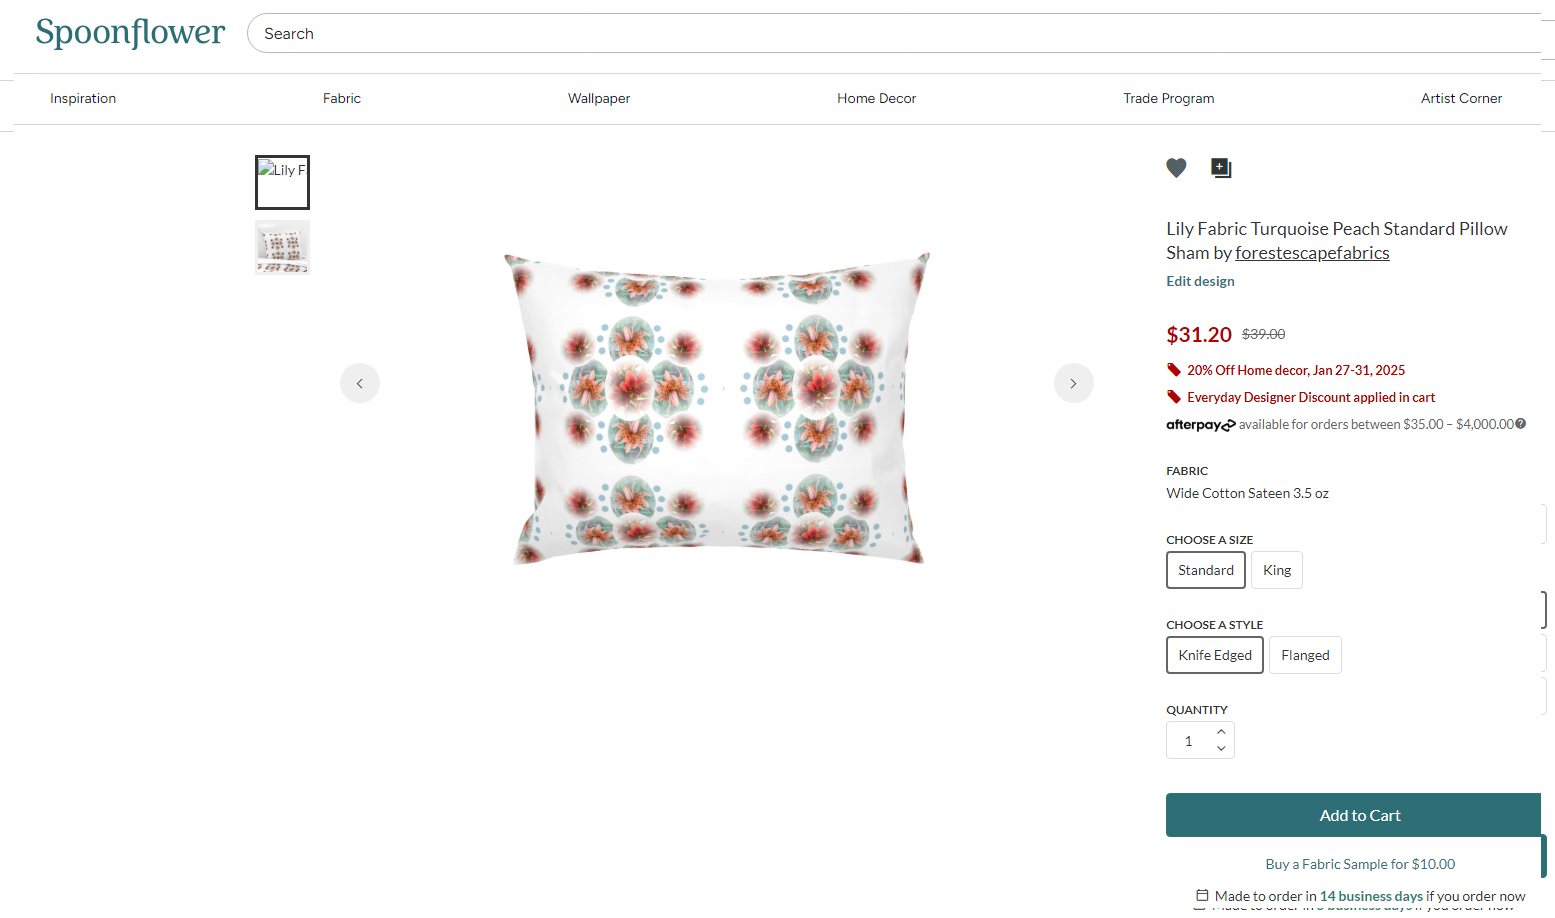Select the Standard size option
Screen dimensions: 1555x918
[1205, 570]
